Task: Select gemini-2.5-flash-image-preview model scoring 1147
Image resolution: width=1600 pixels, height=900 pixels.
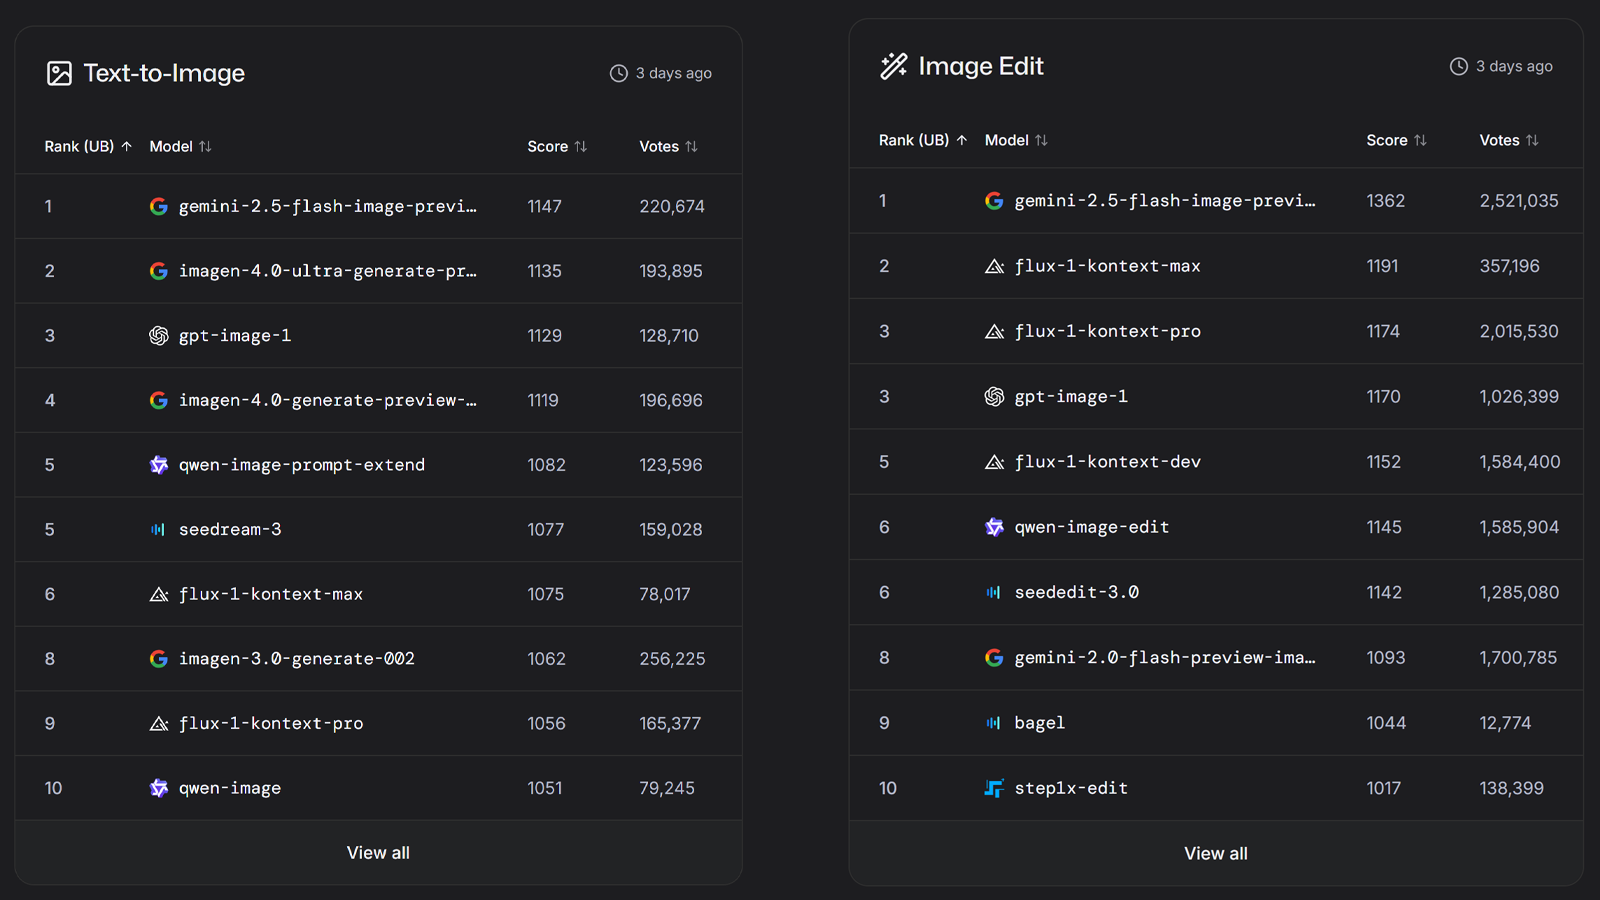Action: [328, 206]
